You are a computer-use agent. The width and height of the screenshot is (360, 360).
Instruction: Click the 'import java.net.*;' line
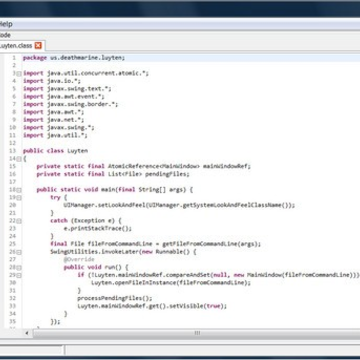click(53, 120)
